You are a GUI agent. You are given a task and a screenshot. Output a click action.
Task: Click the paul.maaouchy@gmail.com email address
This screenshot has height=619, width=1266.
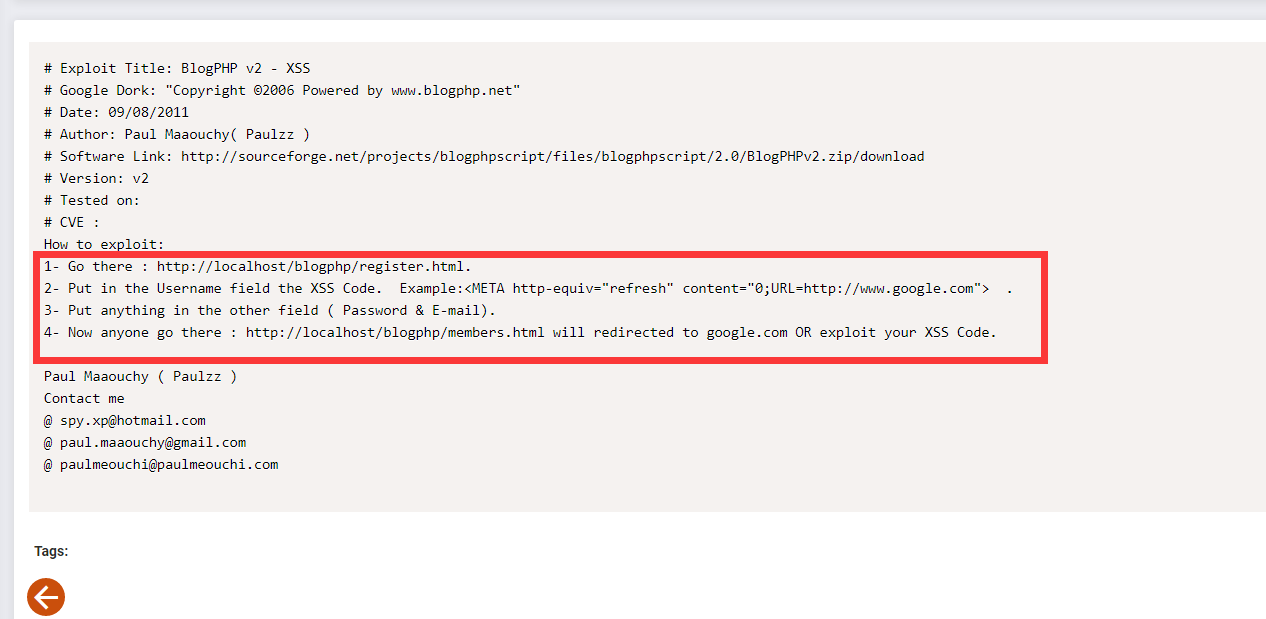click(x=153, y=443)
